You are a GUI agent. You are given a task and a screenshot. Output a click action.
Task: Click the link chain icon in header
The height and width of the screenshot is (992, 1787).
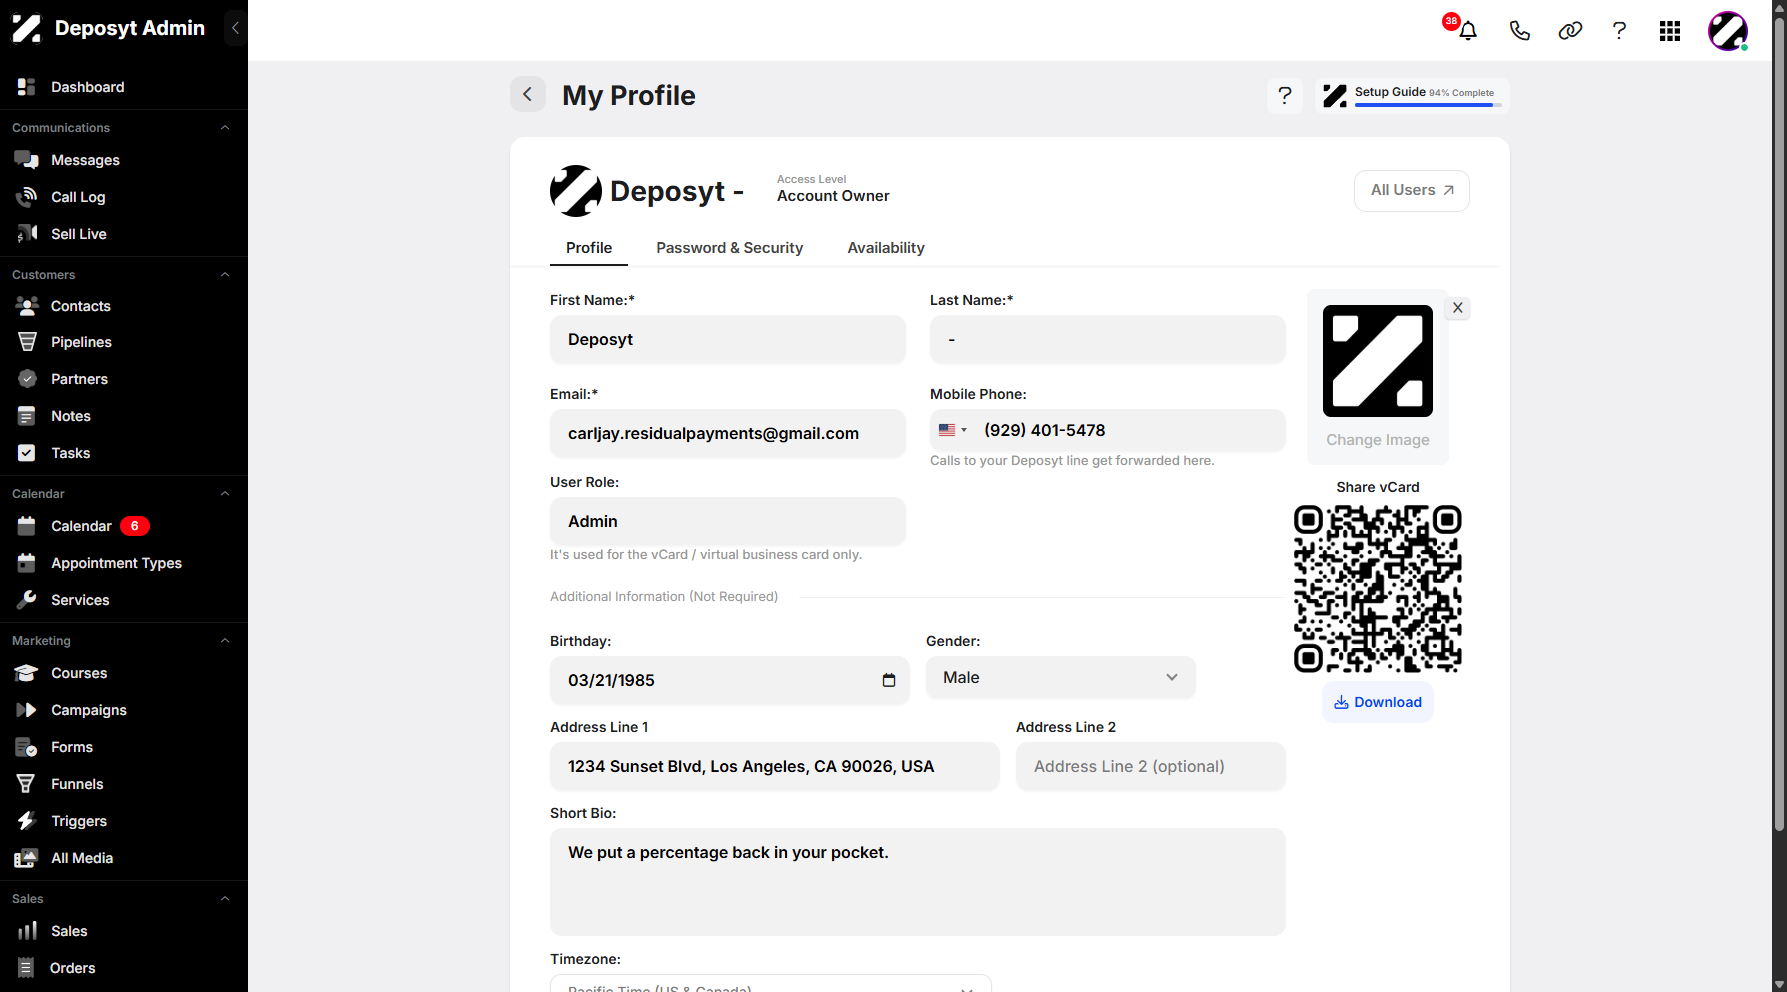(1570, 31)
